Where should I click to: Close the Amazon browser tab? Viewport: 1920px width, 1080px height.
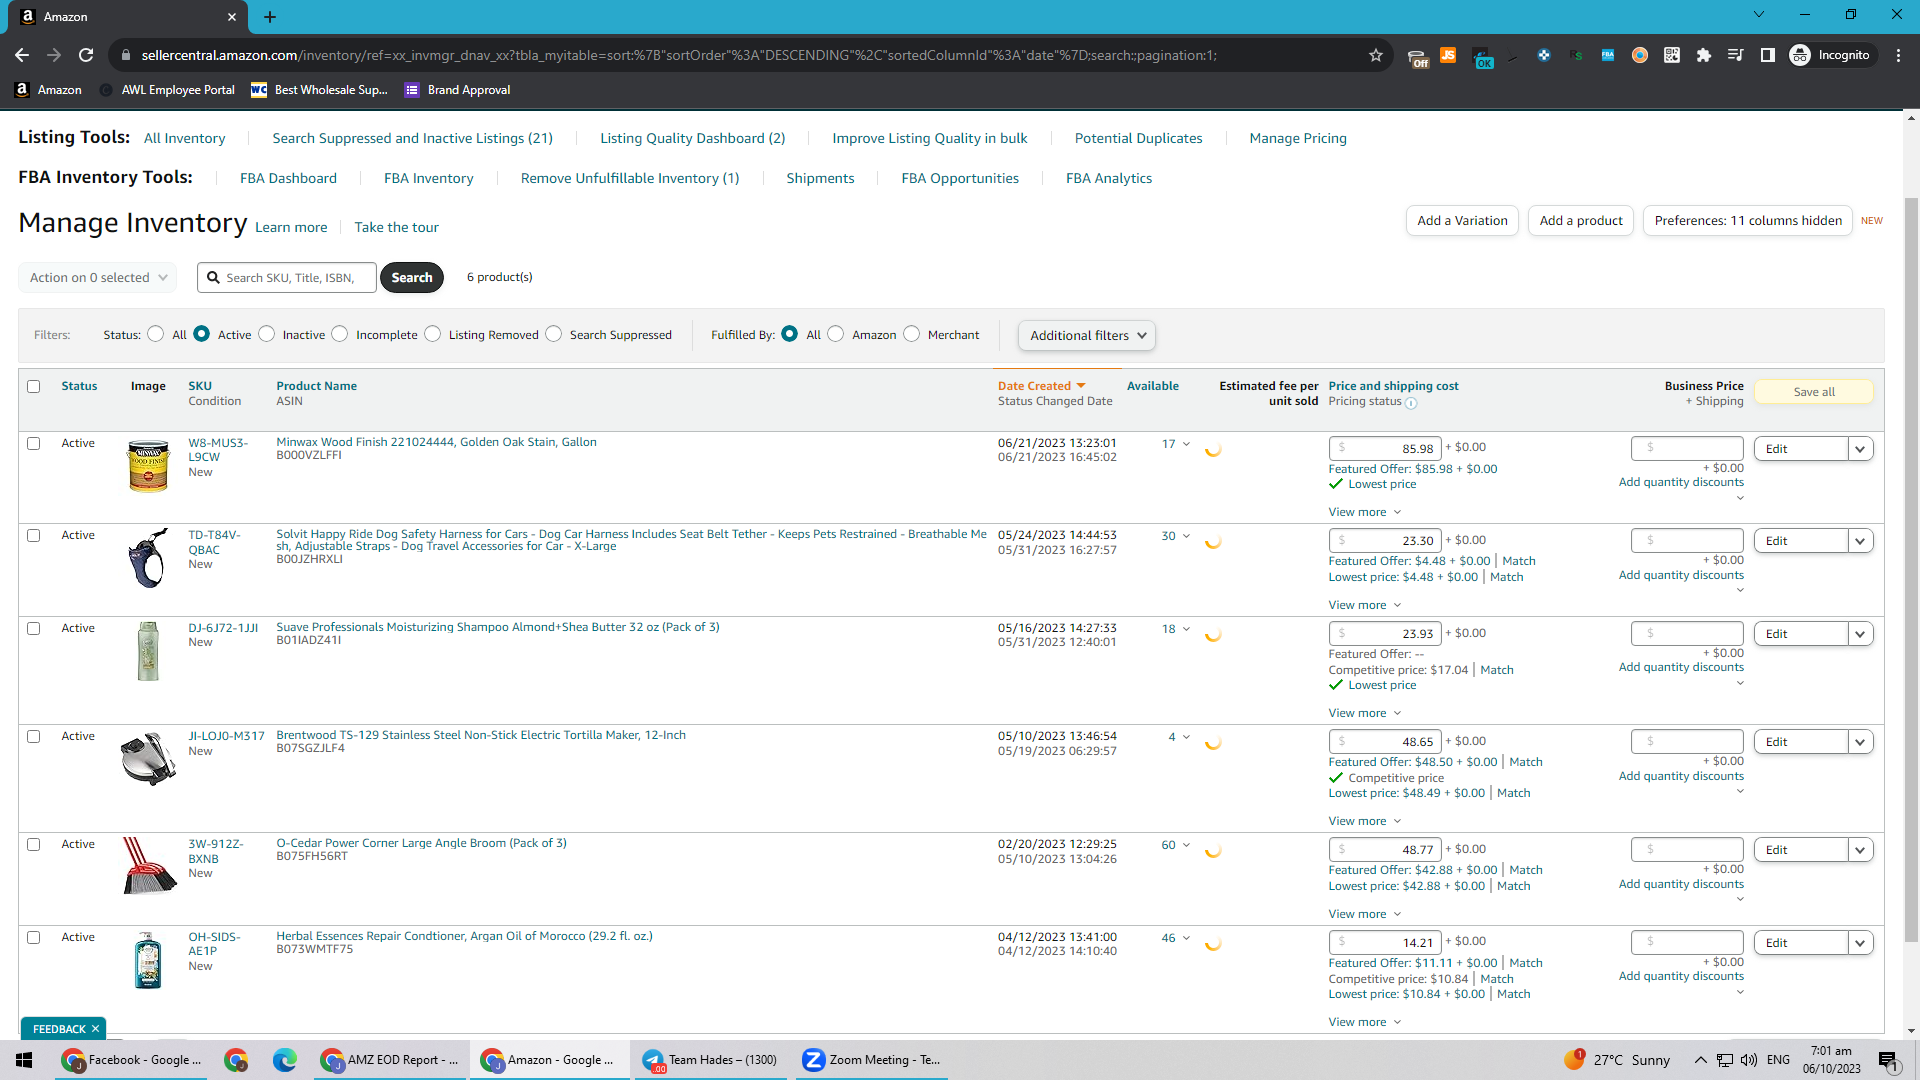(x=231, y=16)
